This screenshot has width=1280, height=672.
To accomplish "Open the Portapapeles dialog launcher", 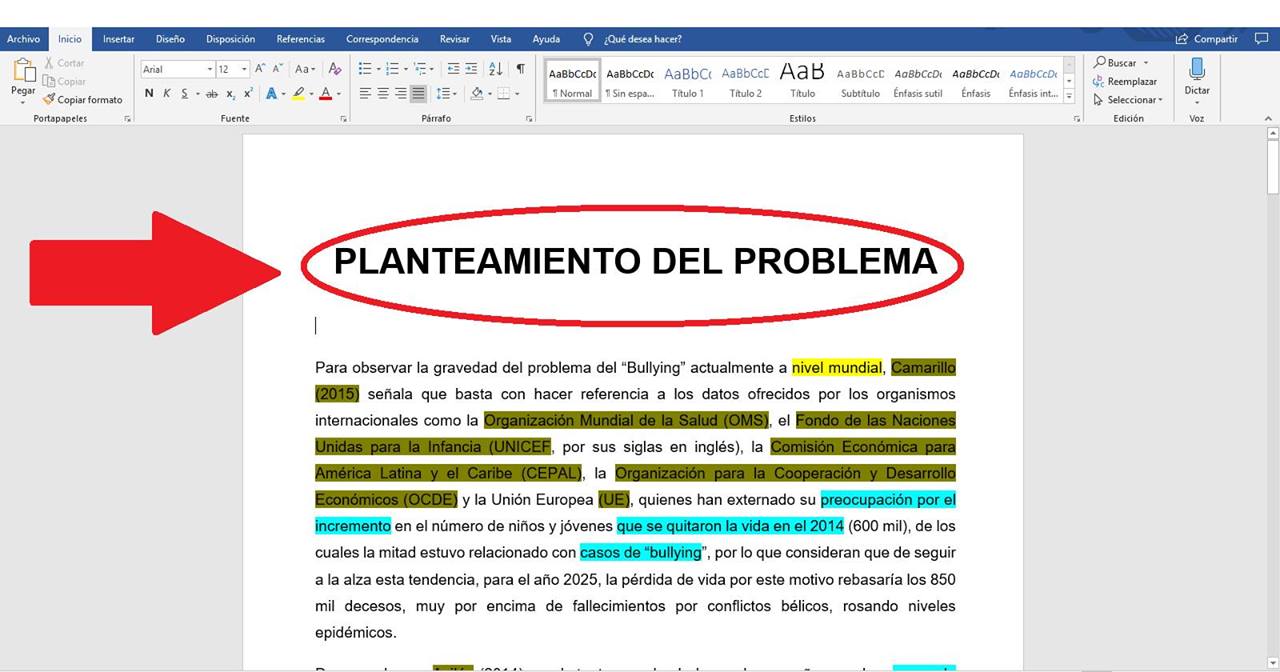I will (x=127, y=119).
